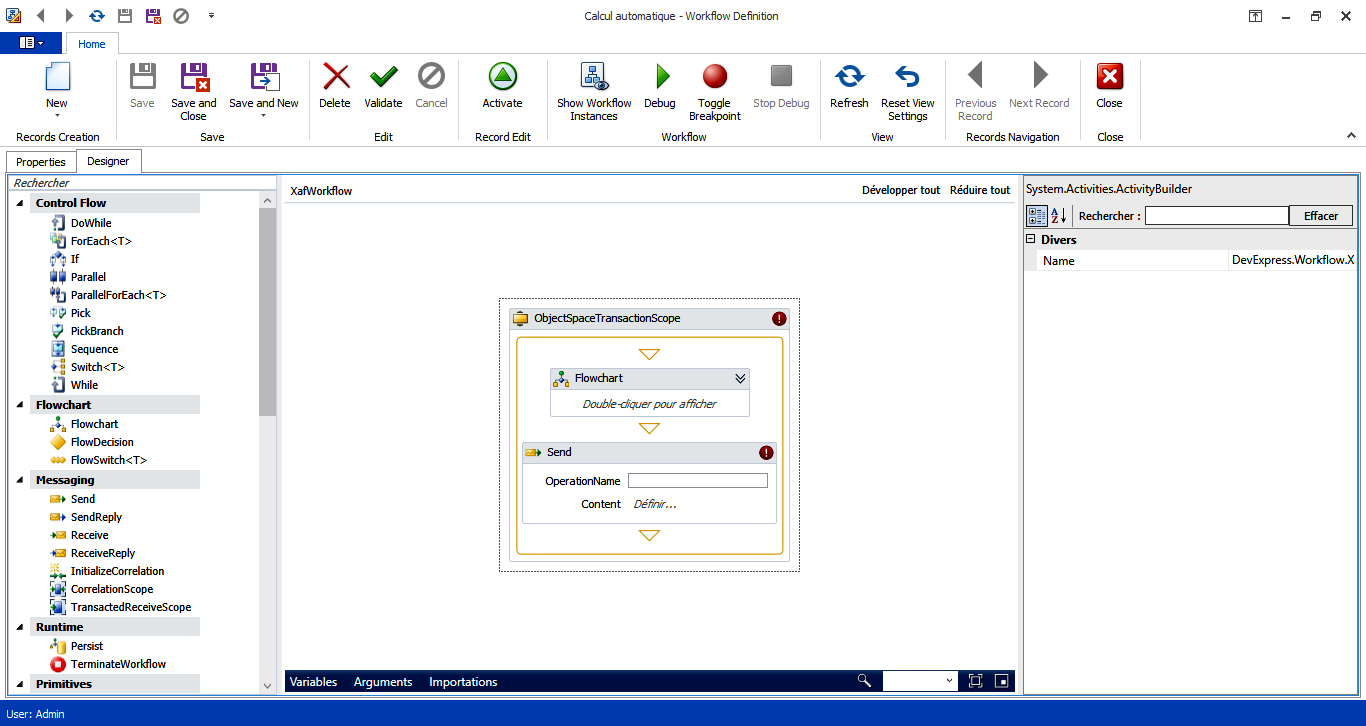The width and height of the screenshot is (1366, 726).
Task: Collapse the Messaging toolbox group
Action: pyautogui.click(x=21, y=480)
